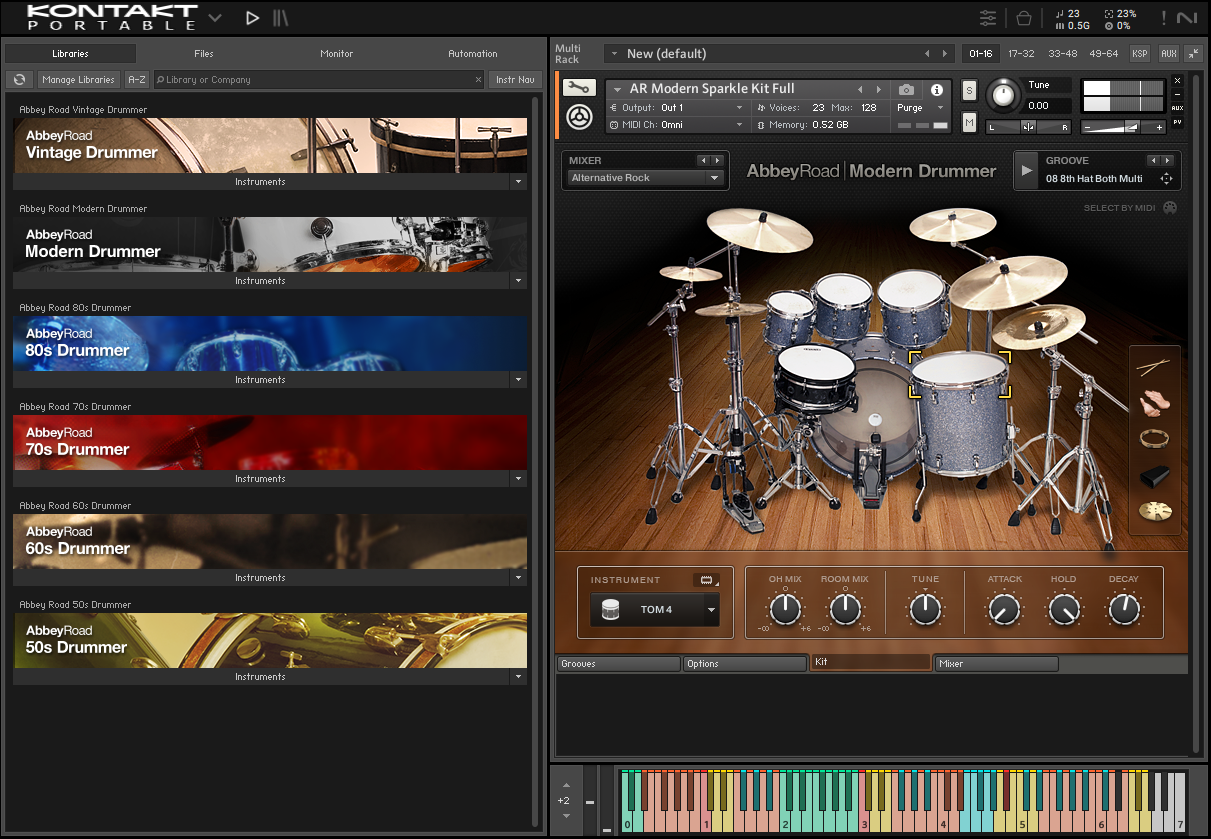Click the Instr Nav button
1211x839 pixels.
[x=515, y=80]
